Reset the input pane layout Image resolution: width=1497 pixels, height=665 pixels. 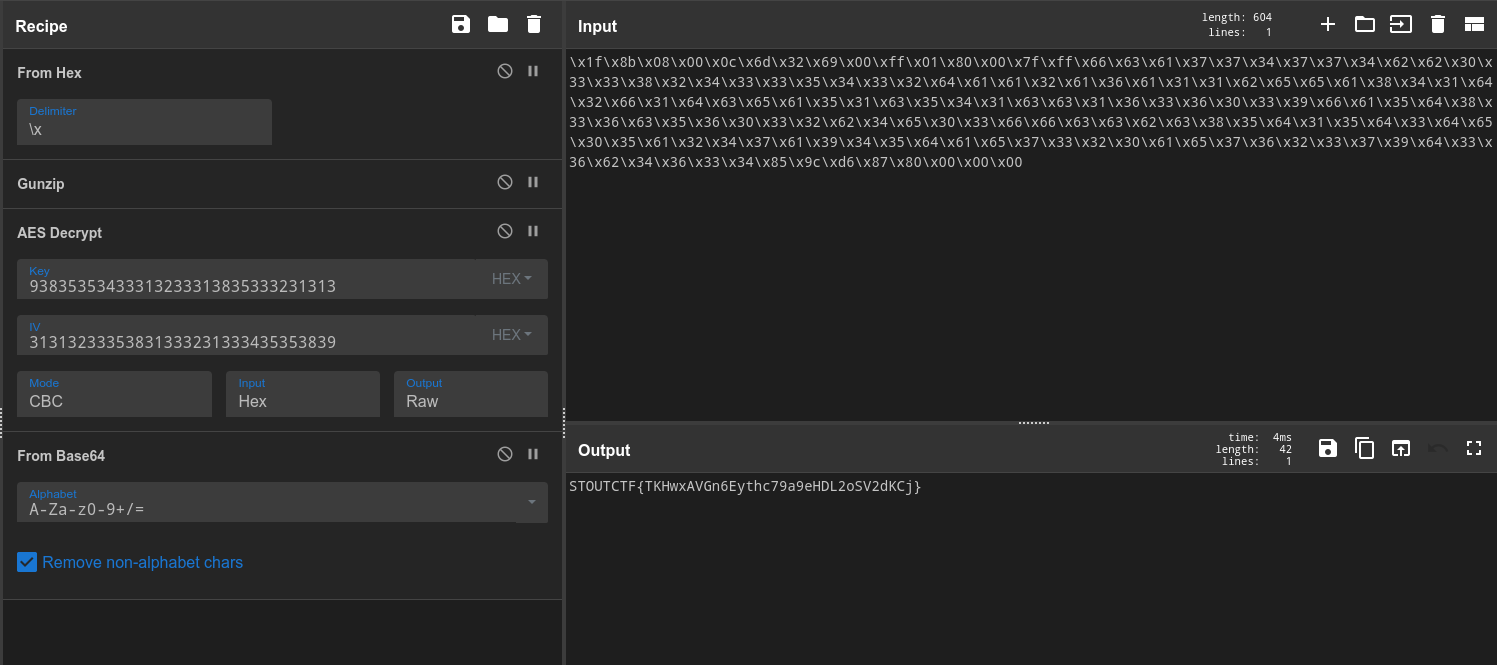[x=1474, y=25]
